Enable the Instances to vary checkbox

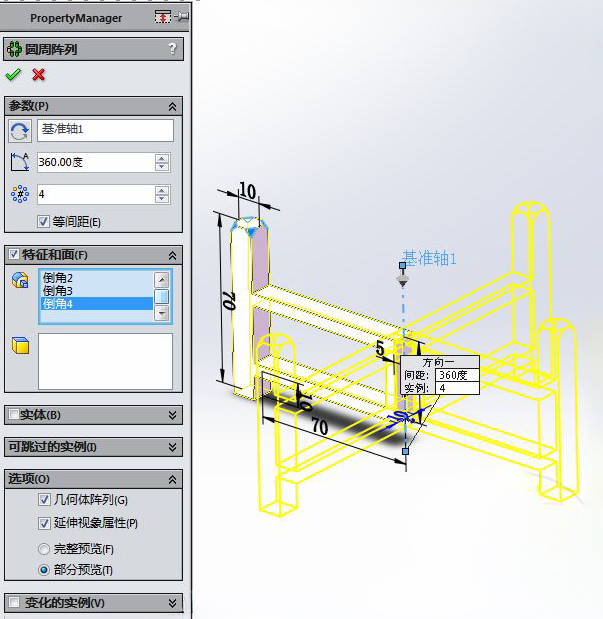[x=14, y=602]
